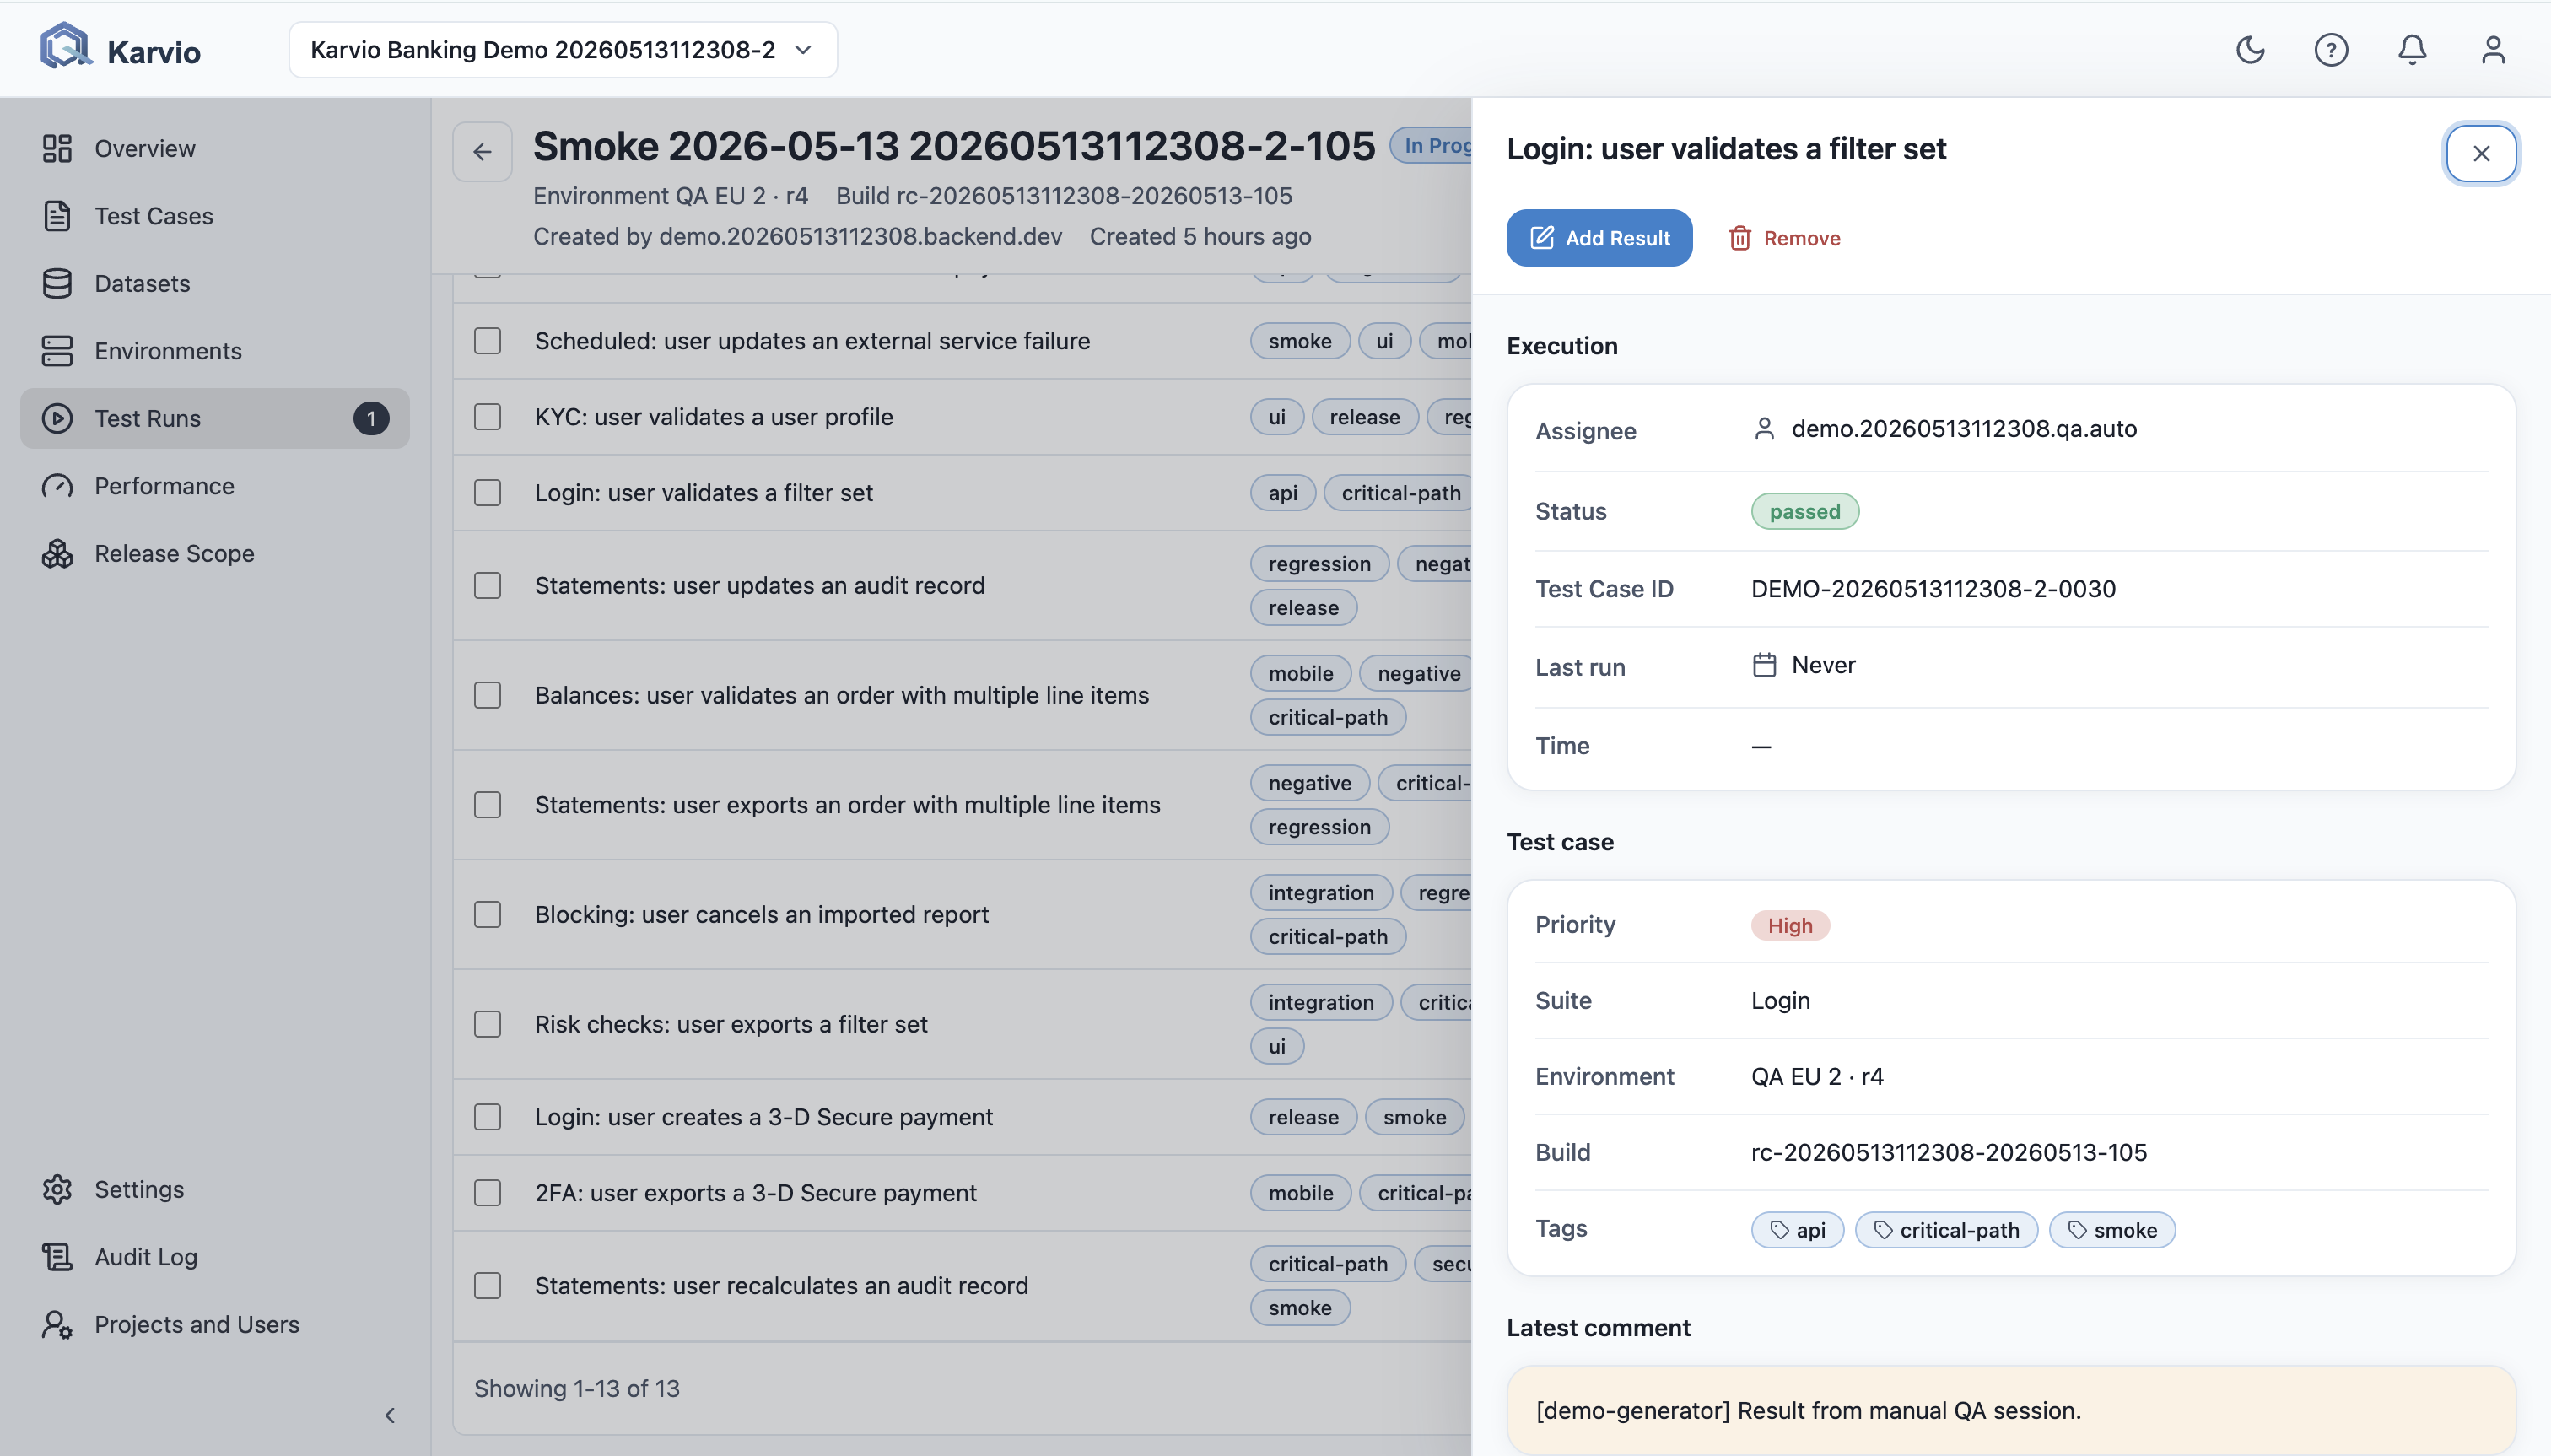Collapse the sidebar with the chevron
The height and width of the screenshot is (1456, 2551).
pyautogui.click(x=390, y=1415)
